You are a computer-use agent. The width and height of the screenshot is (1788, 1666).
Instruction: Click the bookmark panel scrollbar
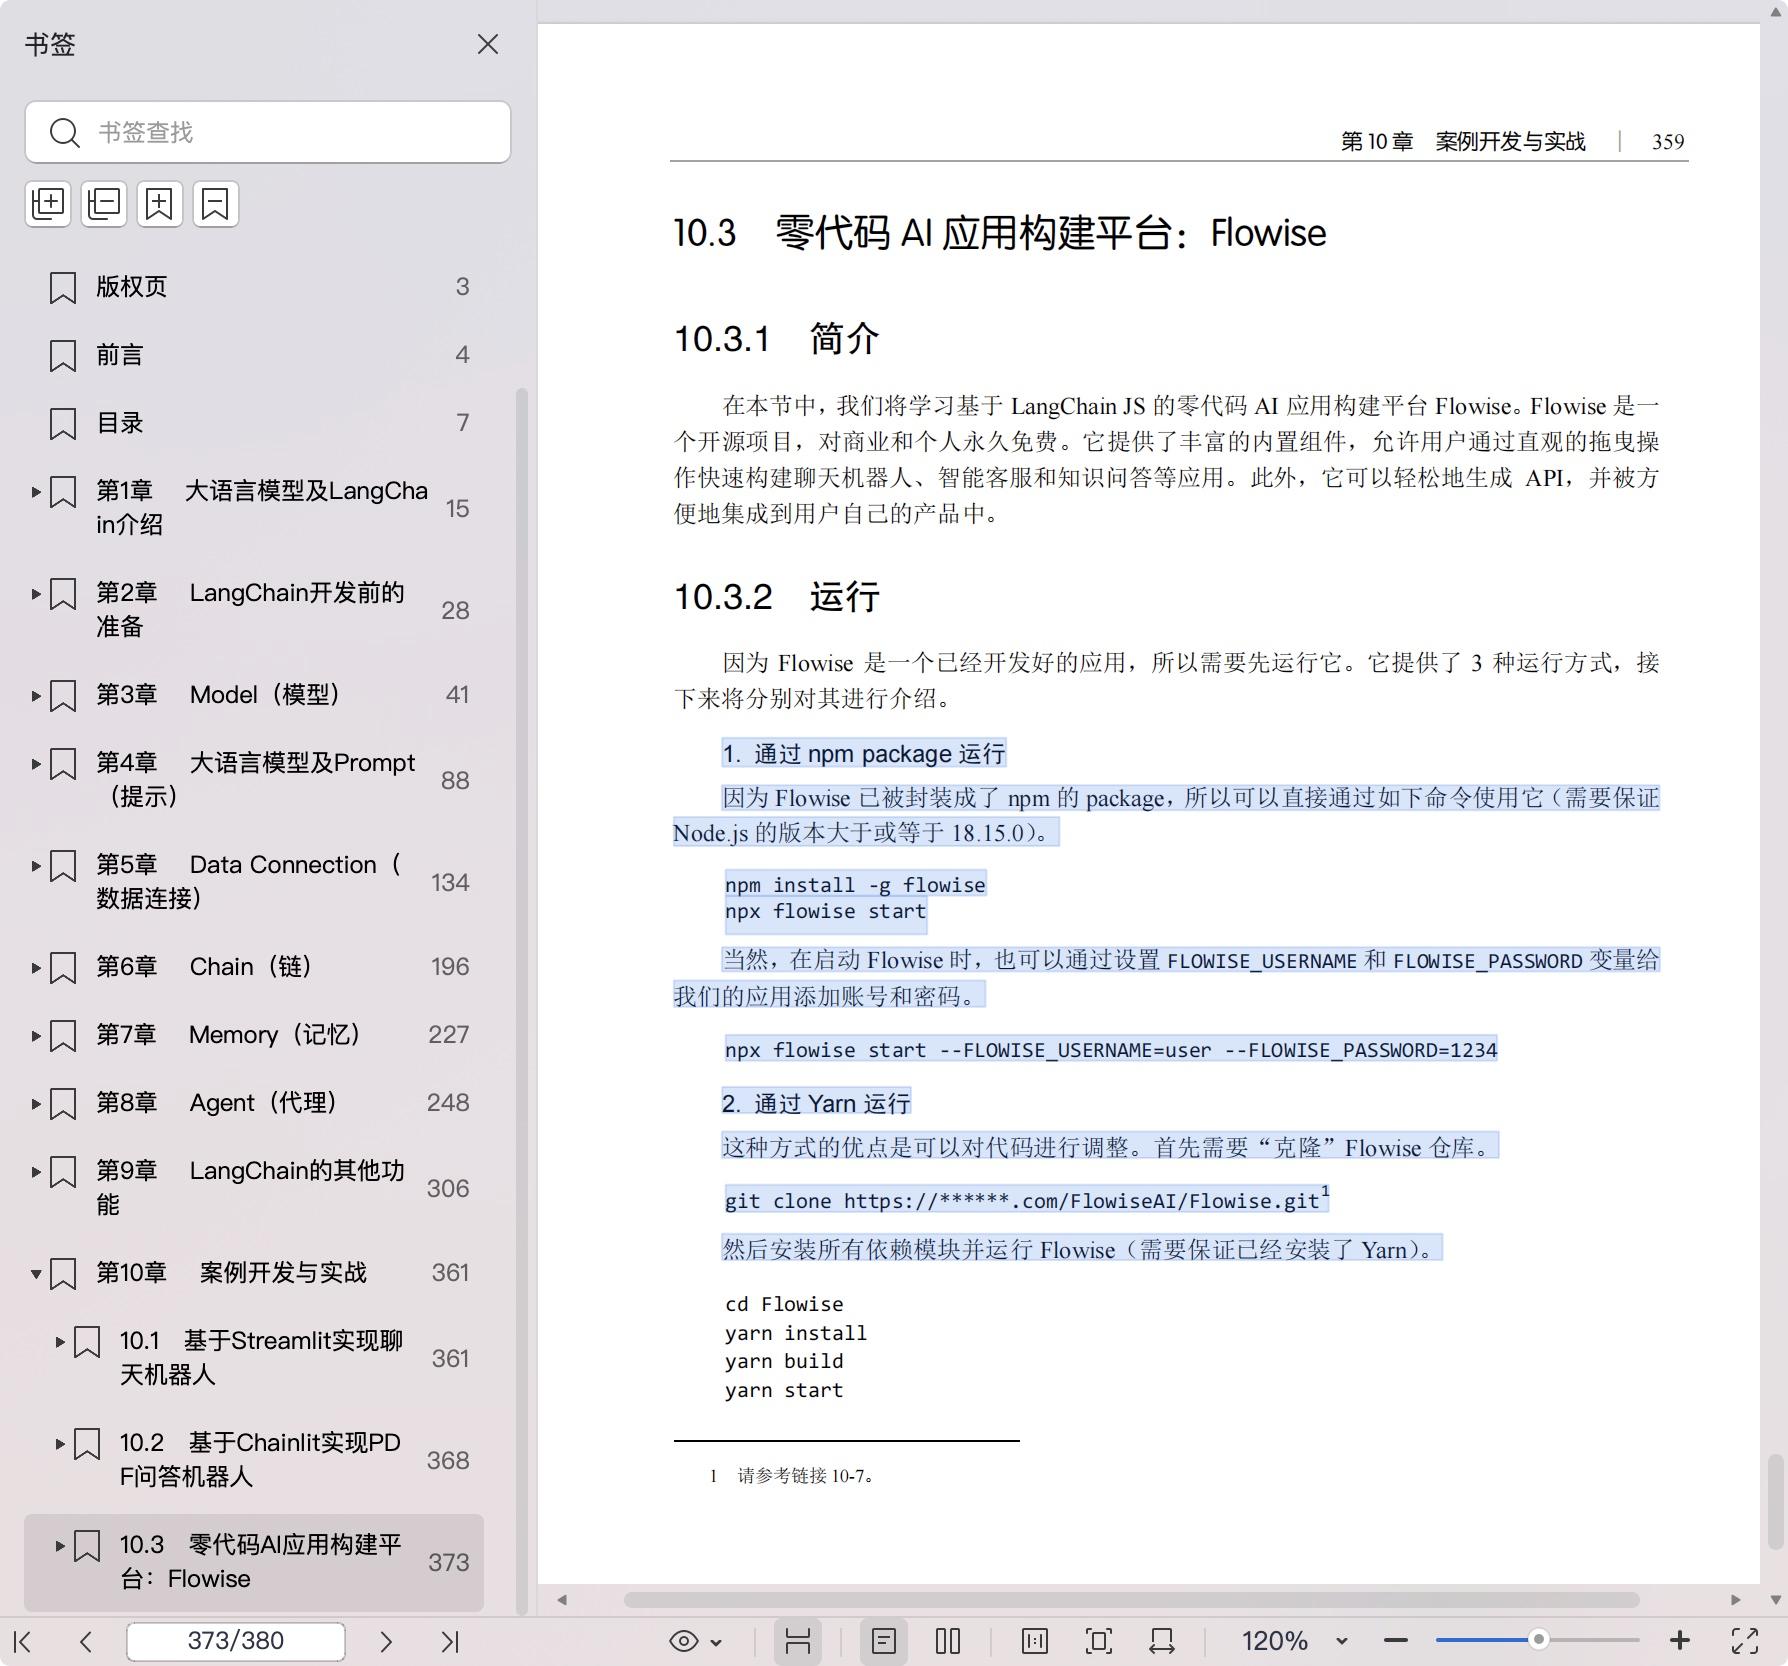[x=521, y=1000]
